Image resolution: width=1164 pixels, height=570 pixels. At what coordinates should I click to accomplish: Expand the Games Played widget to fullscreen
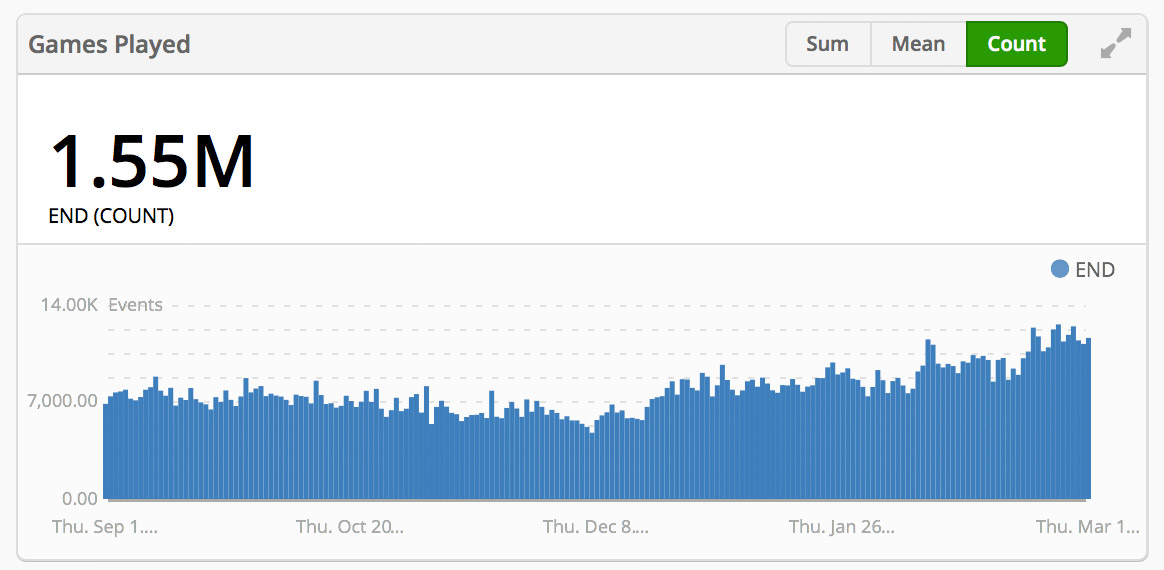click(1115, 44)
